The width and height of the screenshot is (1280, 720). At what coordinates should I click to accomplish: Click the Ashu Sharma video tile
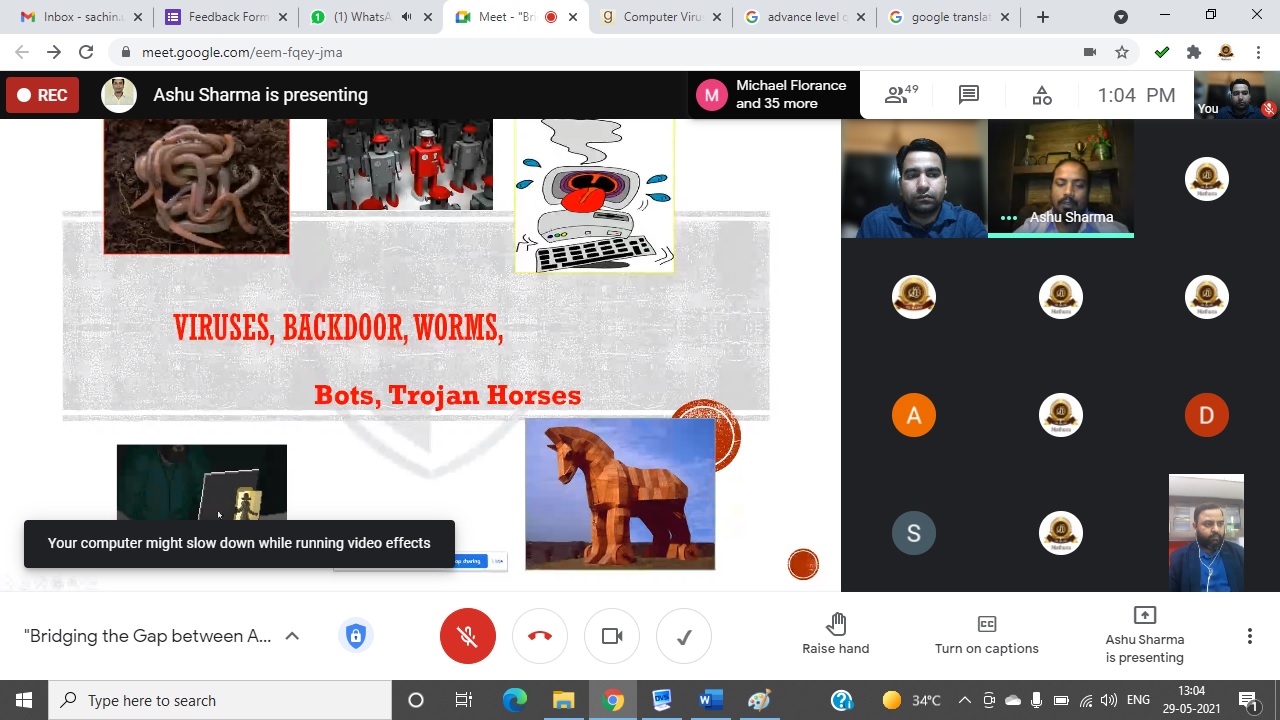tap(1060, 178)
